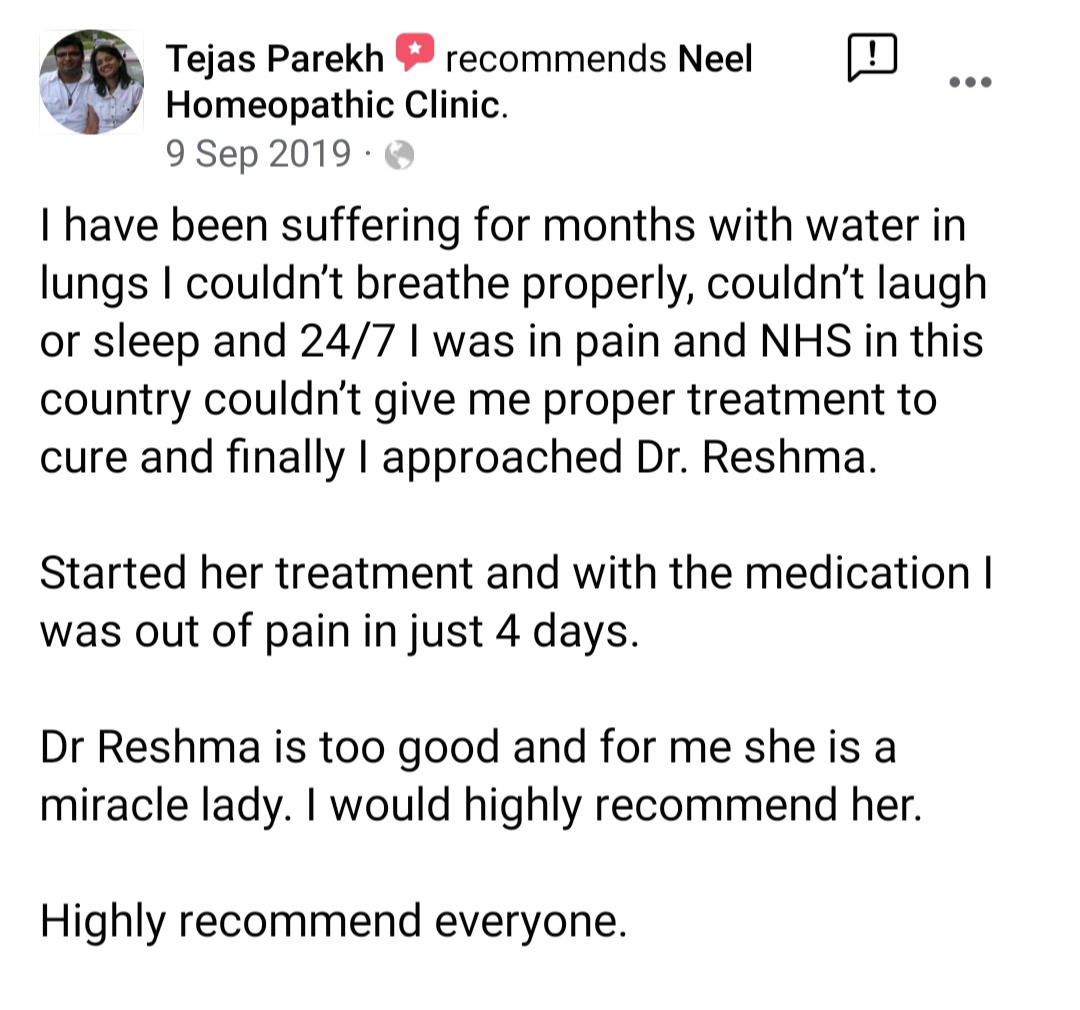Click the "Highly recommend everyone." line
This screenshot has width=1080, height=1010.
[333, 922]
